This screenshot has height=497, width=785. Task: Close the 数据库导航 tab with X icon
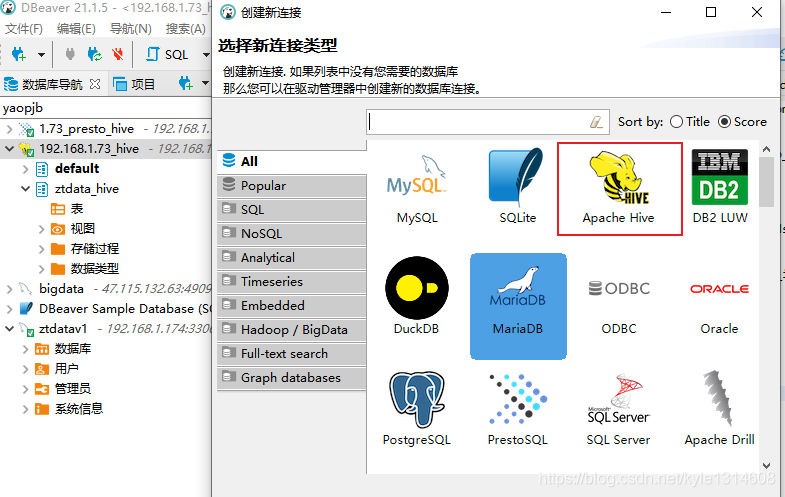95,84
